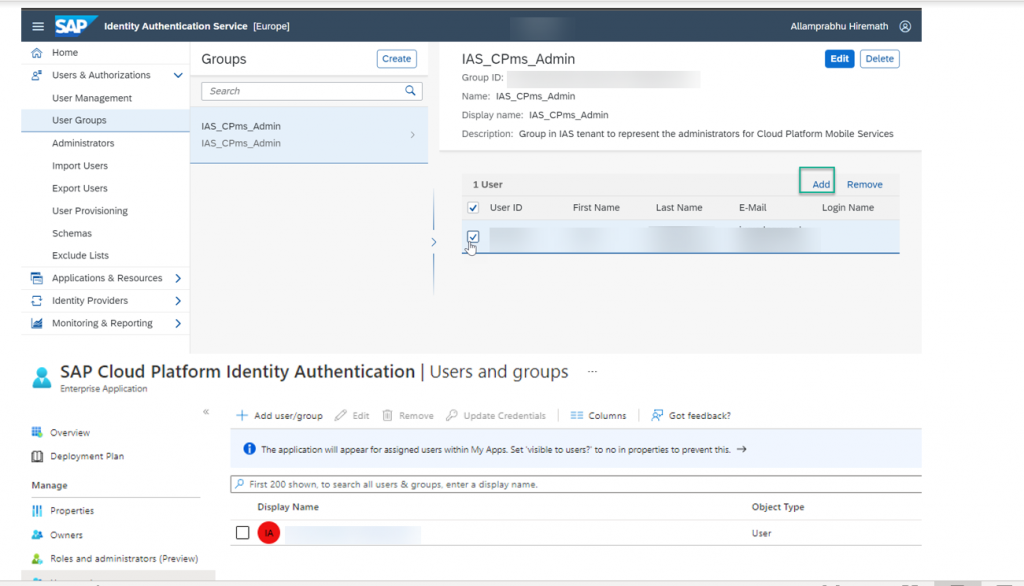
Task: Toggle the select-all checkbox in user table header
Action: click(473, 208)
